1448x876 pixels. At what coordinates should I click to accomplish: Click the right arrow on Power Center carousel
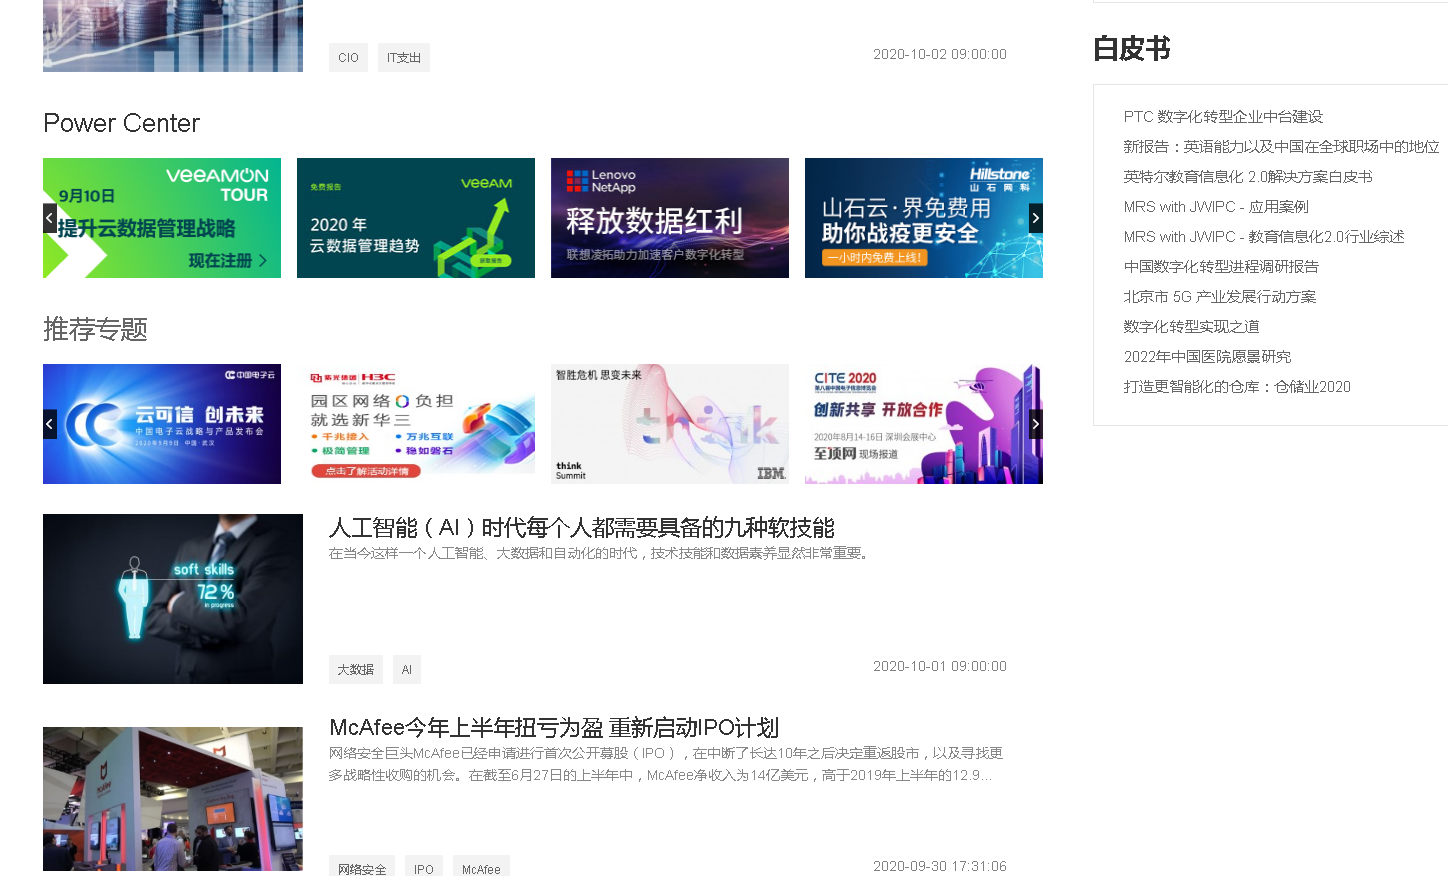point(1036,217)
